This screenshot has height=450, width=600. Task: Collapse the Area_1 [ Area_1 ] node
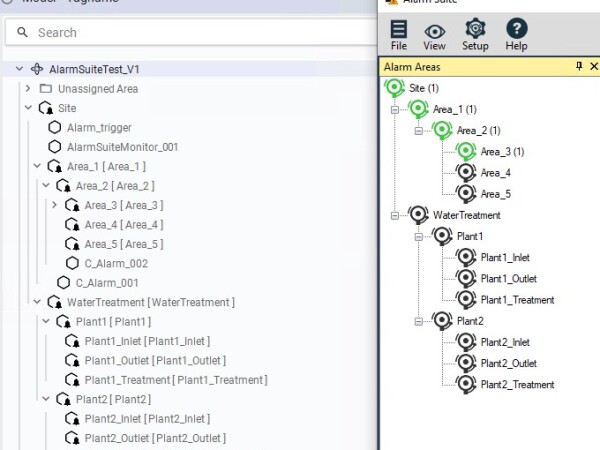(37, 166)
